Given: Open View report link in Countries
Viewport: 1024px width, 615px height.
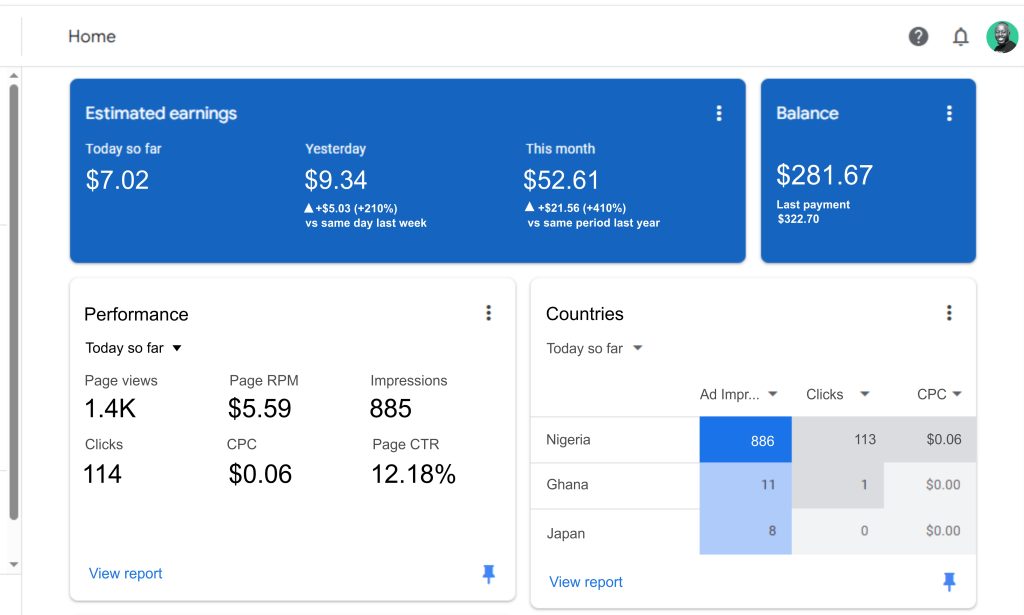Looking at the screenshot, I should coord(586,582).
